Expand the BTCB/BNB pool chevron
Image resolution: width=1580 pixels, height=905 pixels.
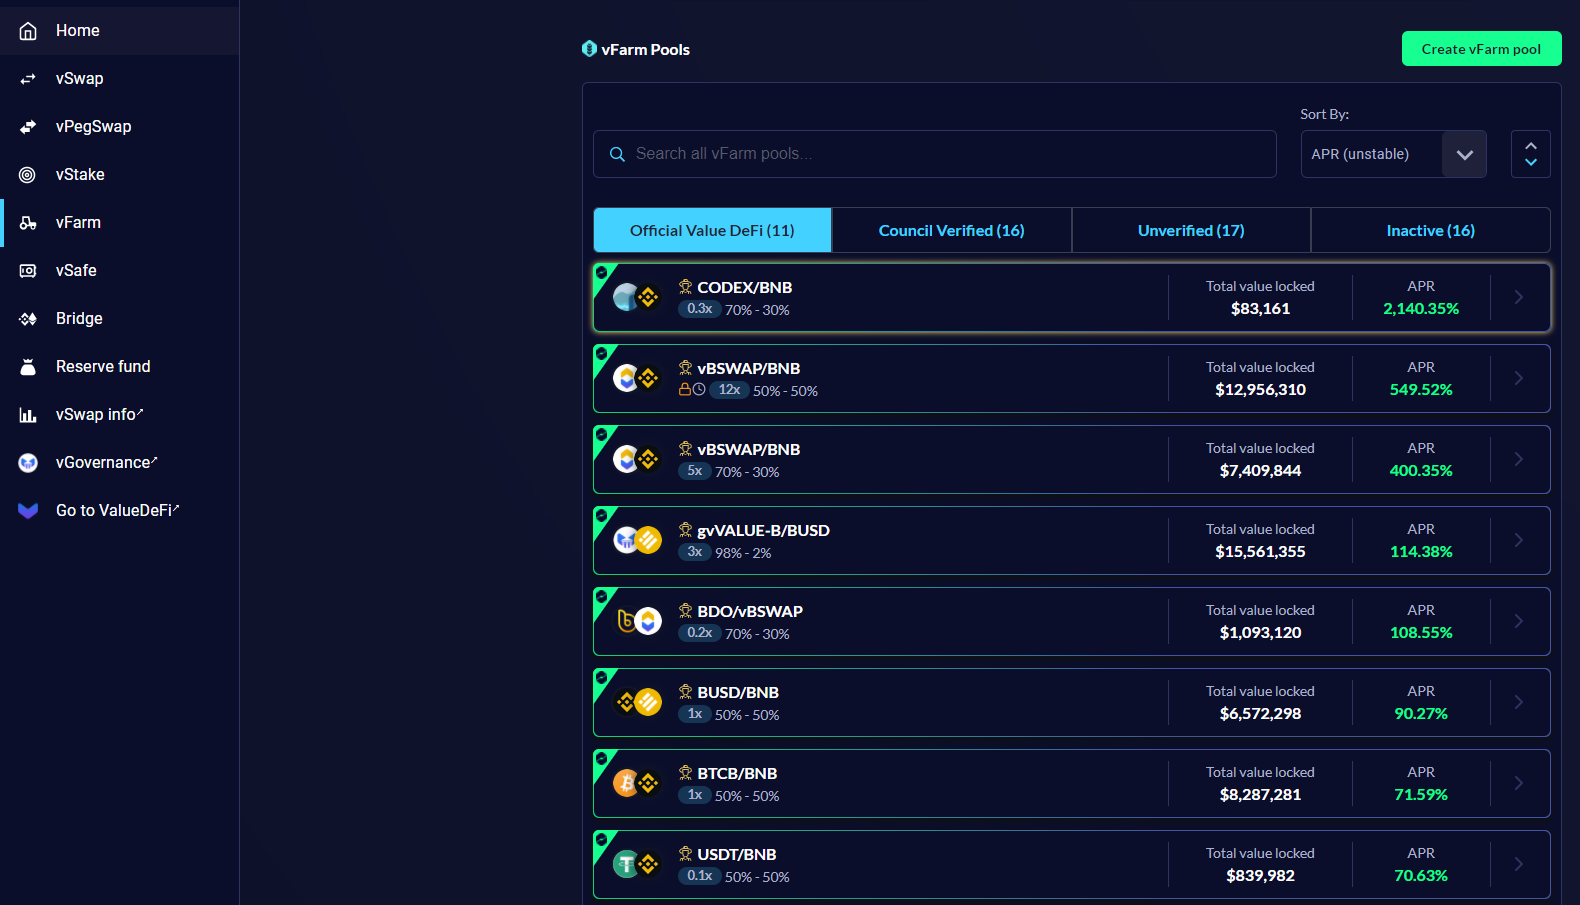point(1519,783)
